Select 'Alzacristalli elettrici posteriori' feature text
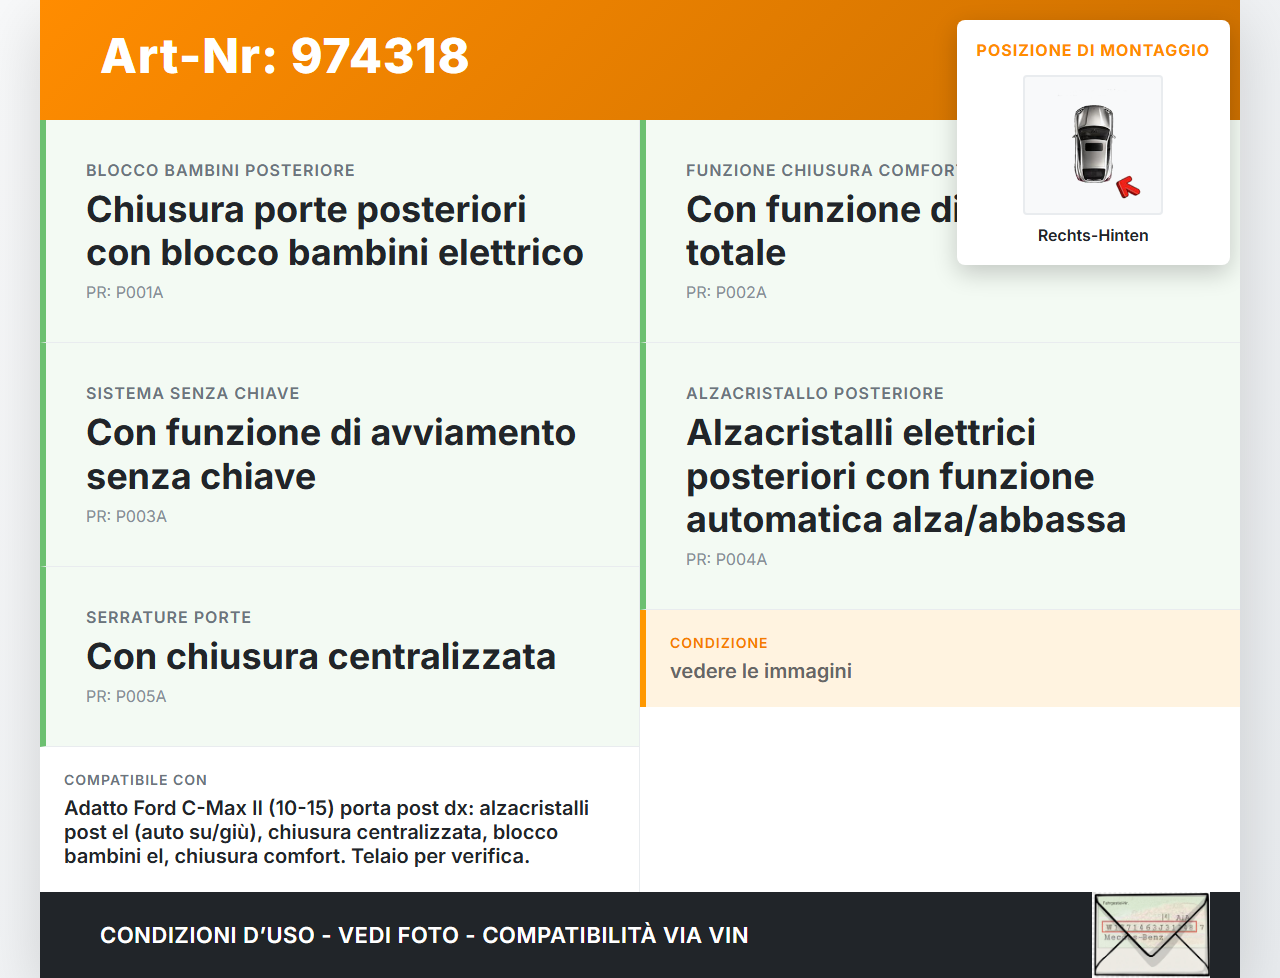The width and height of the screenshot is (1280, 978). [x=905, y=476]
